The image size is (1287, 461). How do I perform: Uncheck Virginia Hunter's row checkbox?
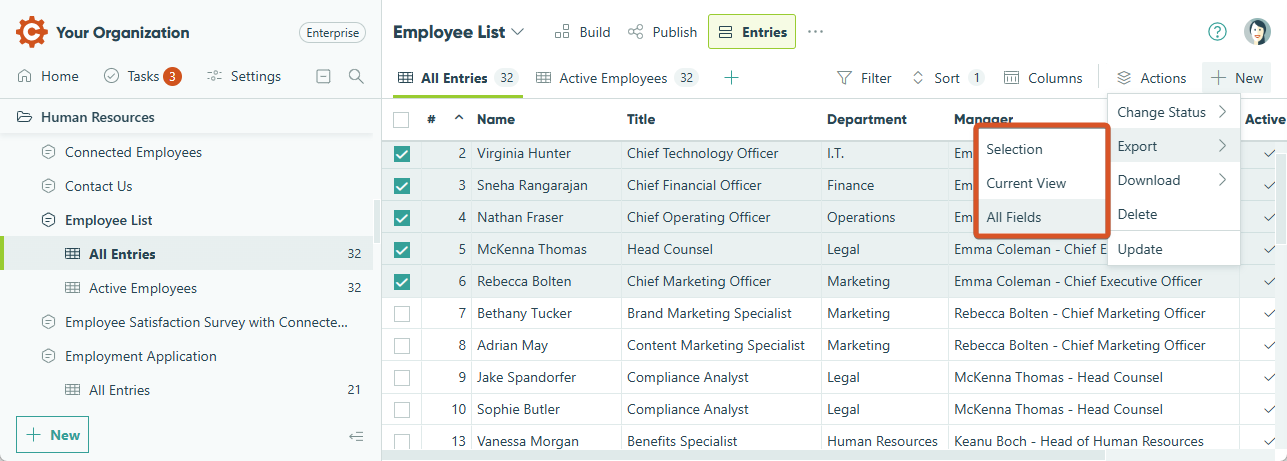[x=401, y=154]
